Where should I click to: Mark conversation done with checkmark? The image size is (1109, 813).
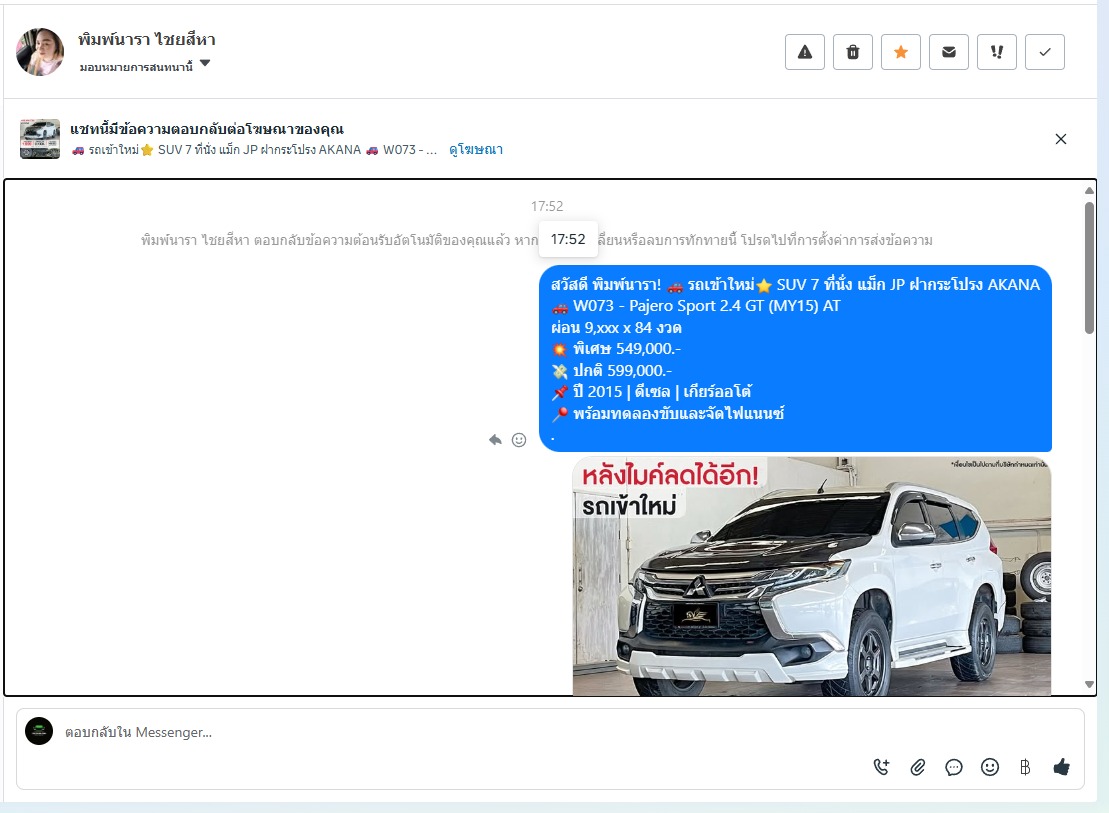tap(1045, 52)
